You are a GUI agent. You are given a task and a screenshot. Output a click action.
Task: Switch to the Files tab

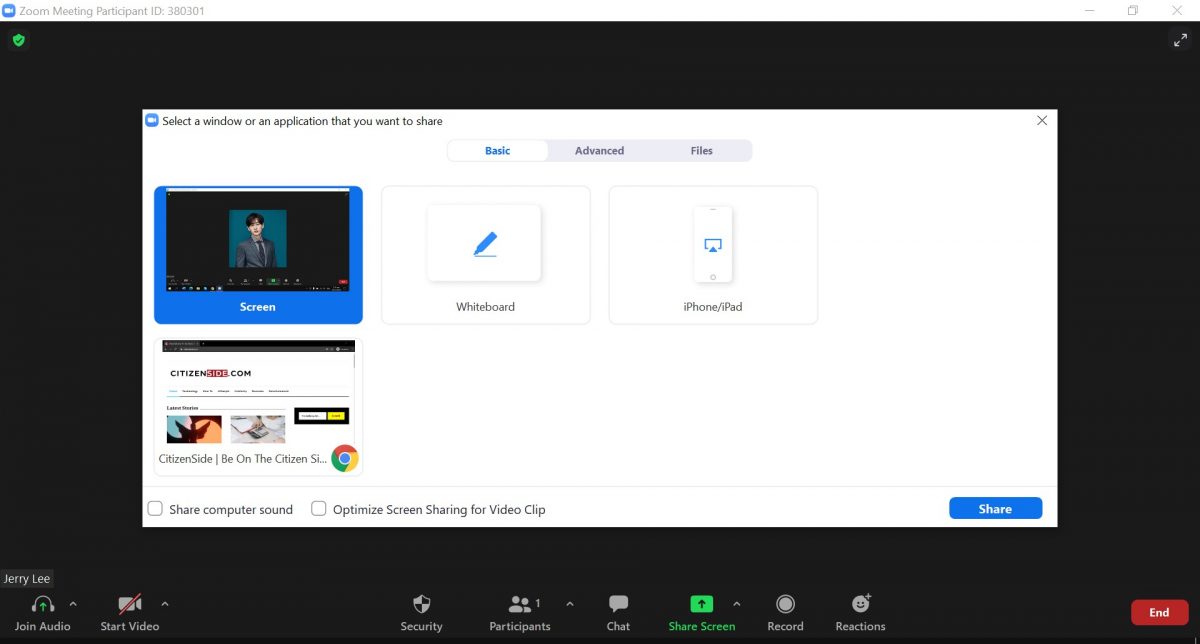(701, 151)
